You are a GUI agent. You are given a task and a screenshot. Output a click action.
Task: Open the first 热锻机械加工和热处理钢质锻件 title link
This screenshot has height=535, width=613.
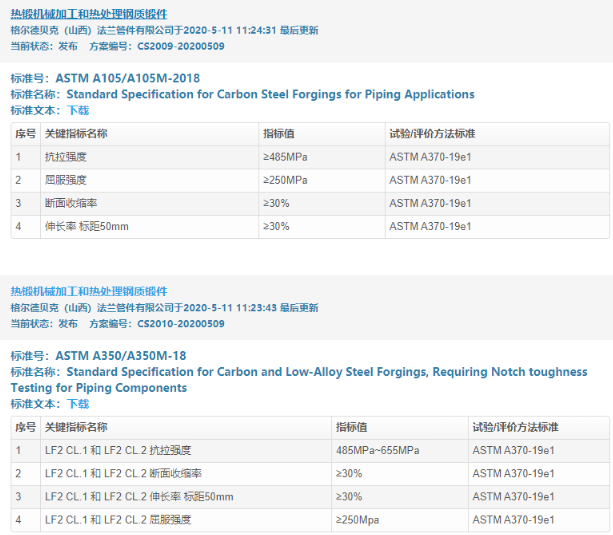tap(89, 13)
